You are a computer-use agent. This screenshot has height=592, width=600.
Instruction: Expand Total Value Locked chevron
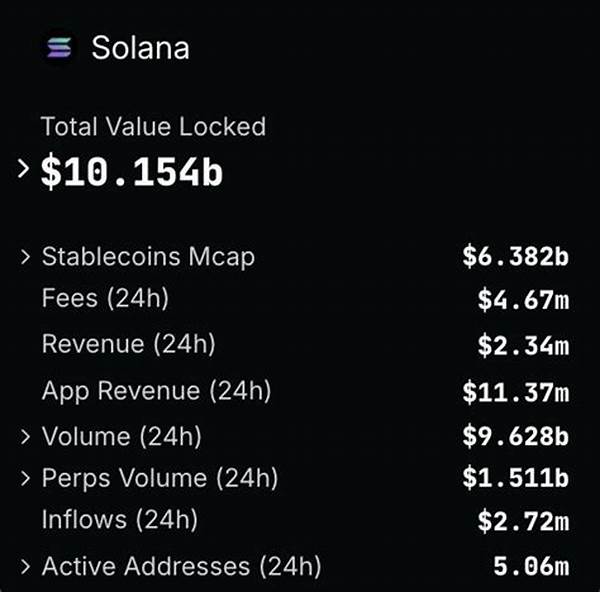coord(24,169)
